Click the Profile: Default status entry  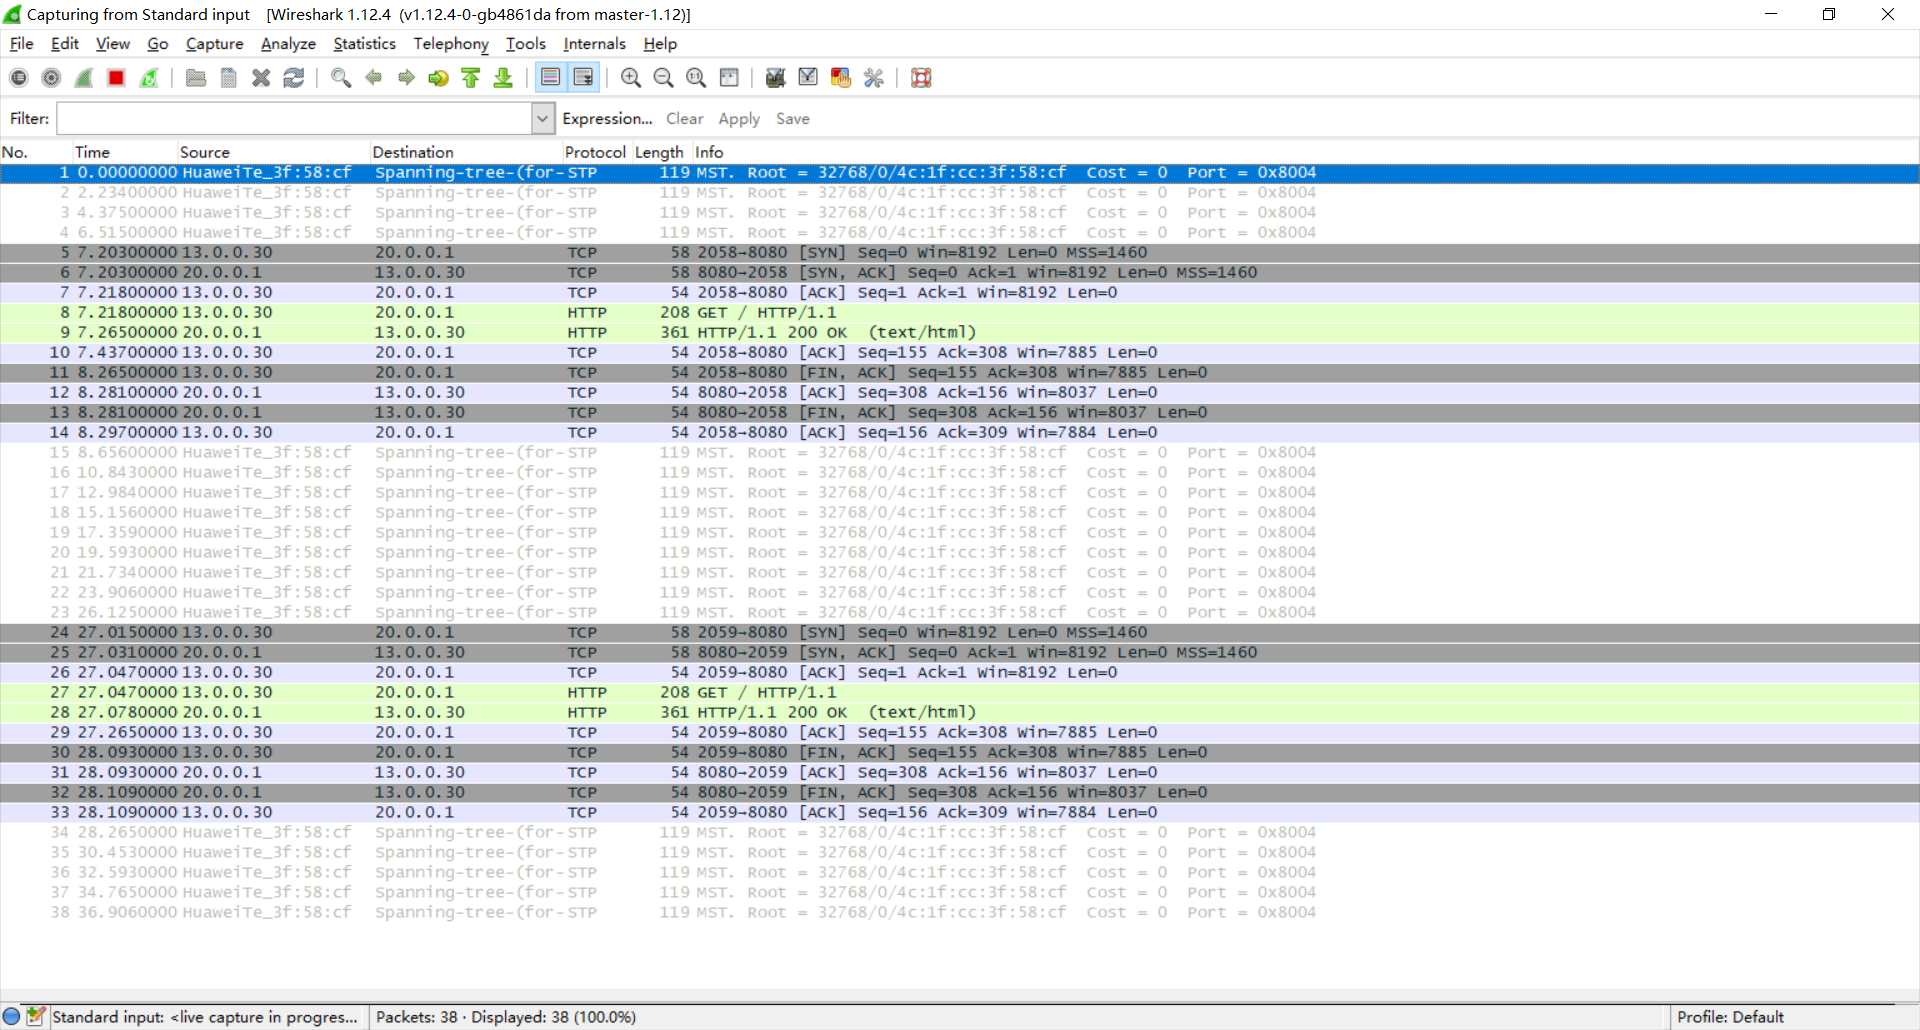(1730, 1017)
